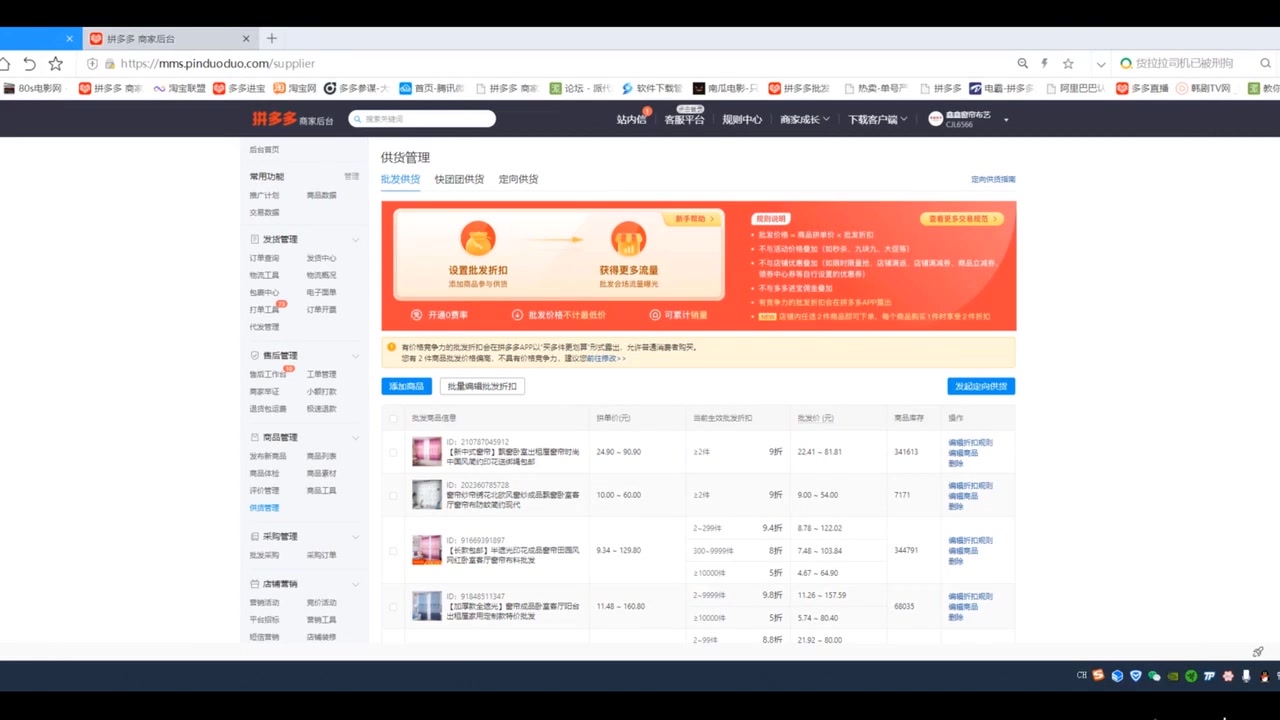The height and width of the screenshot is (720, 1280).
Task: Click the 获得更多流量 shop icon
Action: point(628,239)
